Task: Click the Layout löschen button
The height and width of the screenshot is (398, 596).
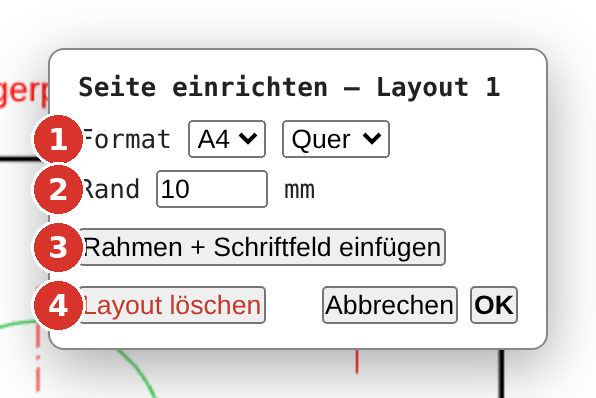Action: point(172,305)
